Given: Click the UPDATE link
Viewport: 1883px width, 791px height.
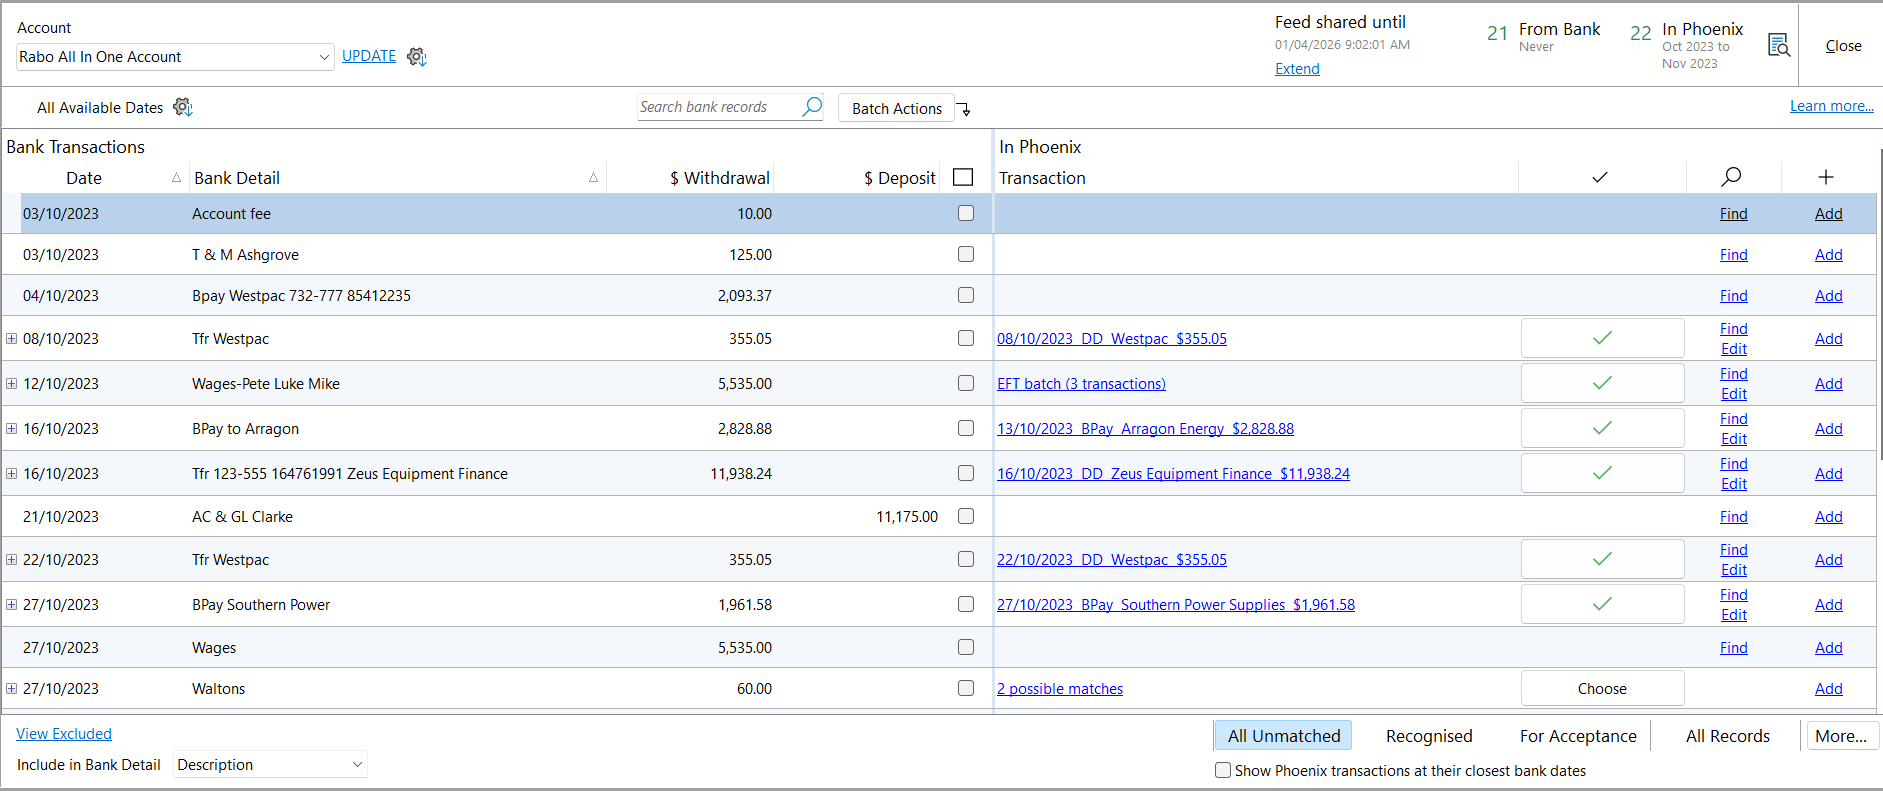Looking at the screenshot, I should click(369, 56).
